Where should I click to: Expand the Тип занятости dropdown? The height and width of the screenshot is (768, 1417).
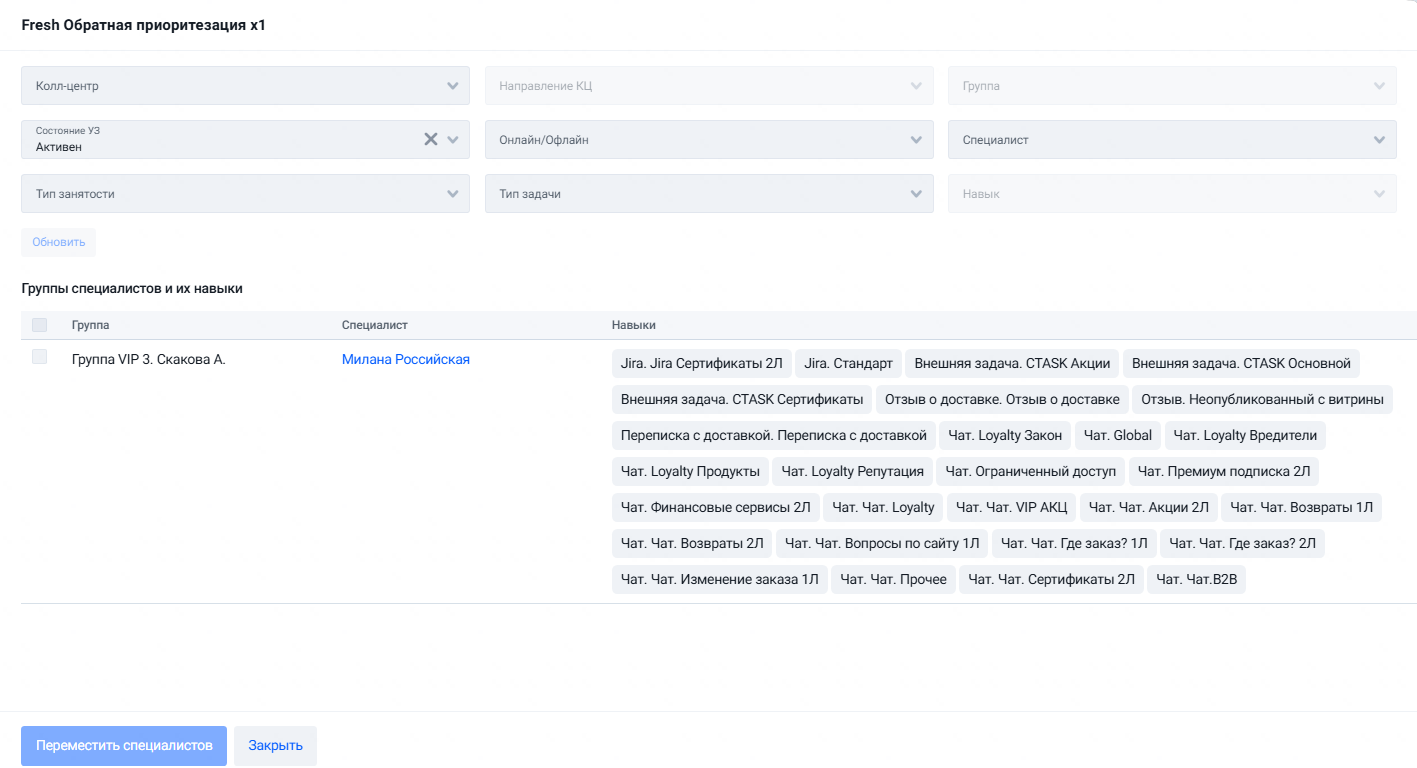245,194
